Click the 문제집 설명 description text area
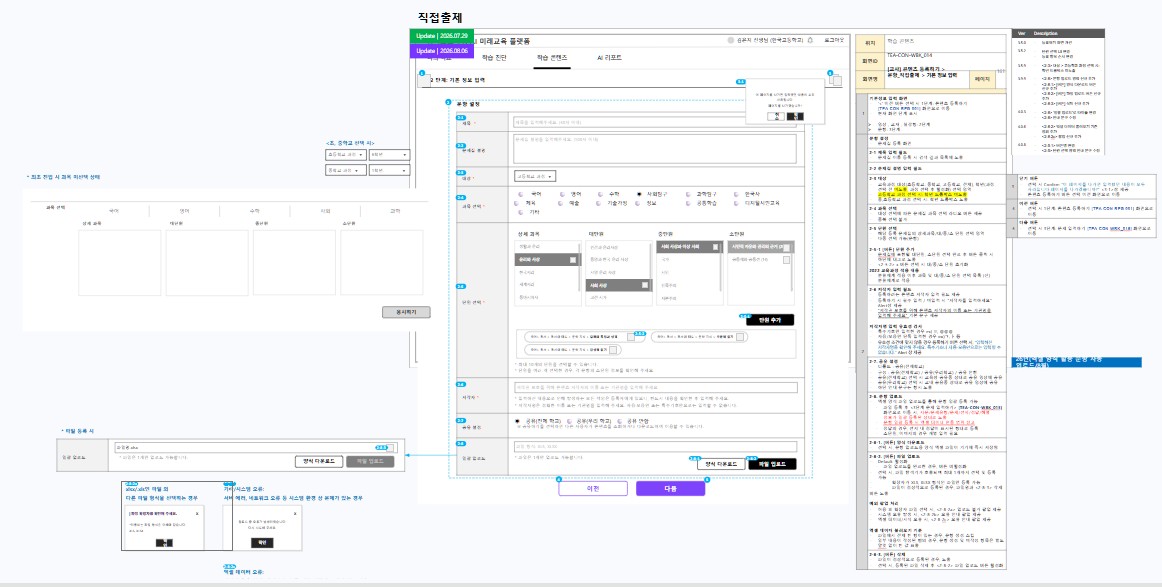This screenshot has height=587, width=1162. 654,148
